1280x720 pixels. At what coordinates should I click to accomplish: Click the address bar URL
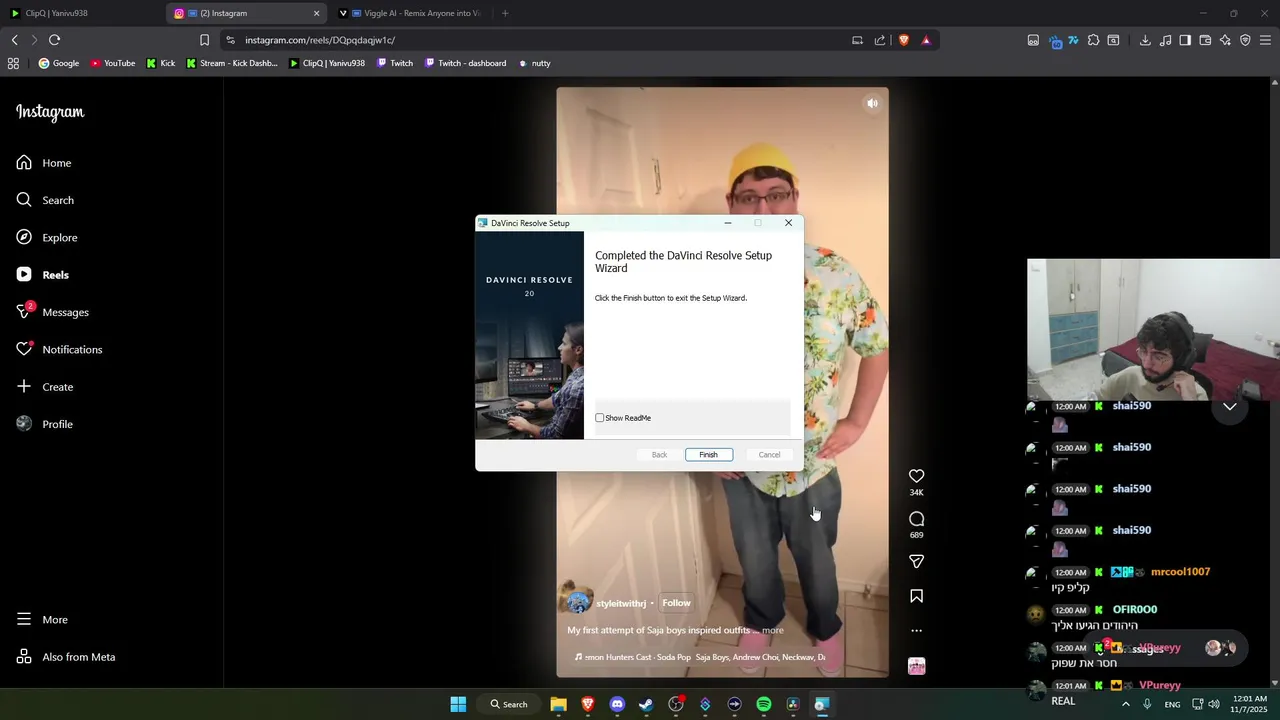(320, 40)
